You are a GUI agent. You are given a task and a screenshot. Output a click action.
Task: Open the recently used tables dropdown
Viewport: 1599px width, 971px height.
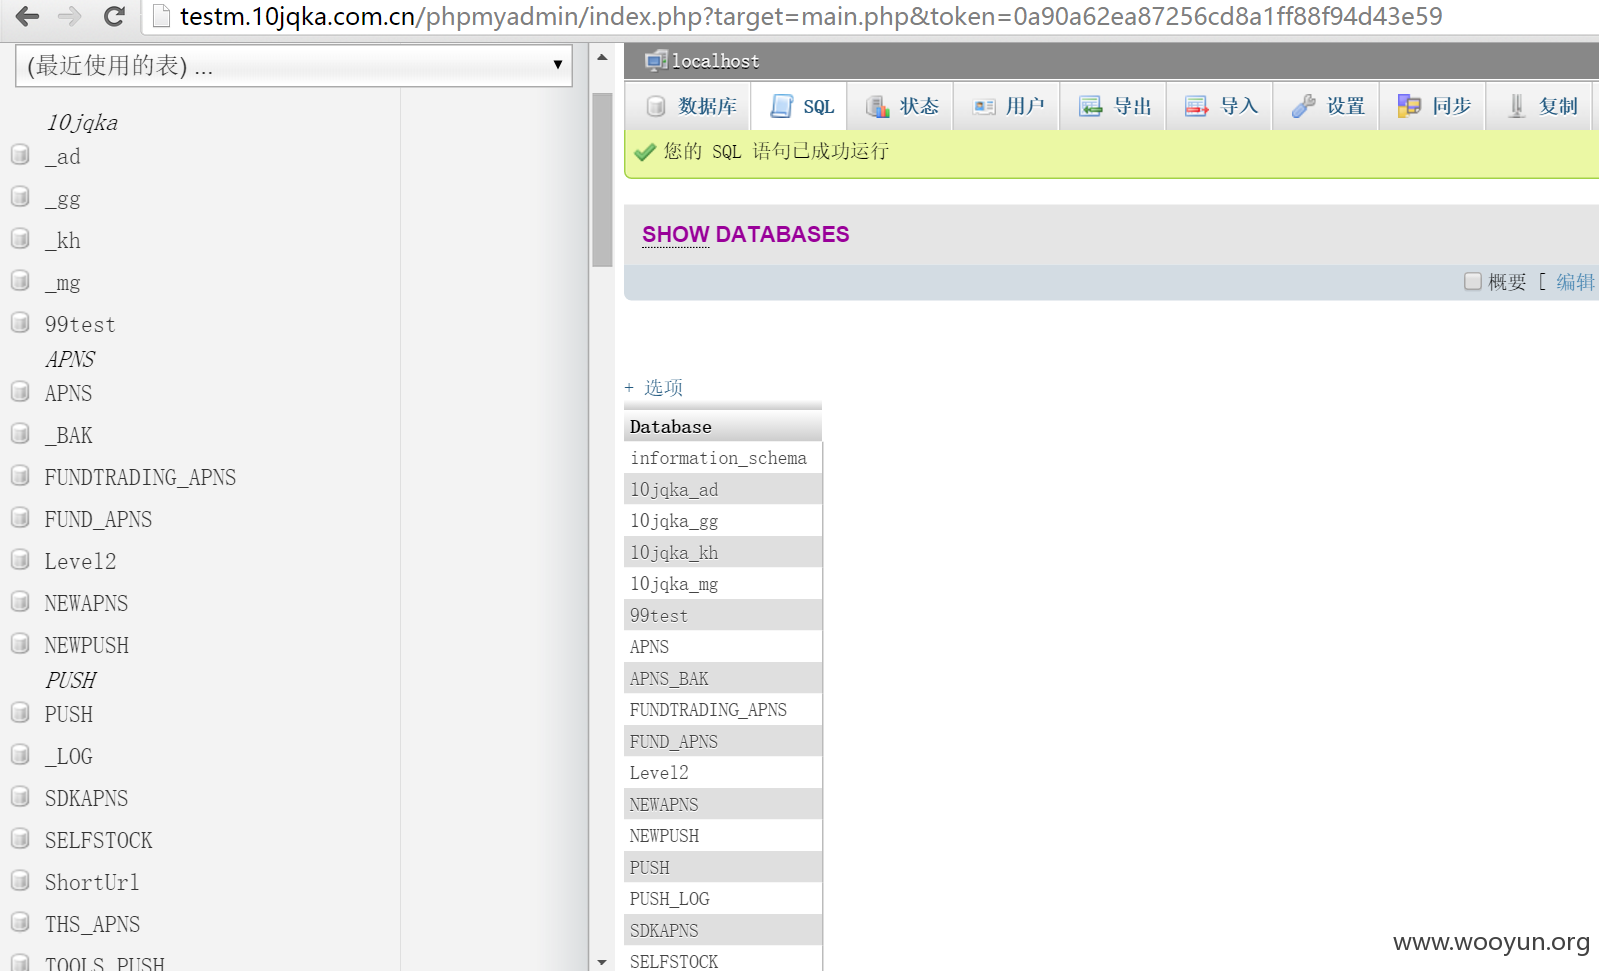[x=294, y=66]
